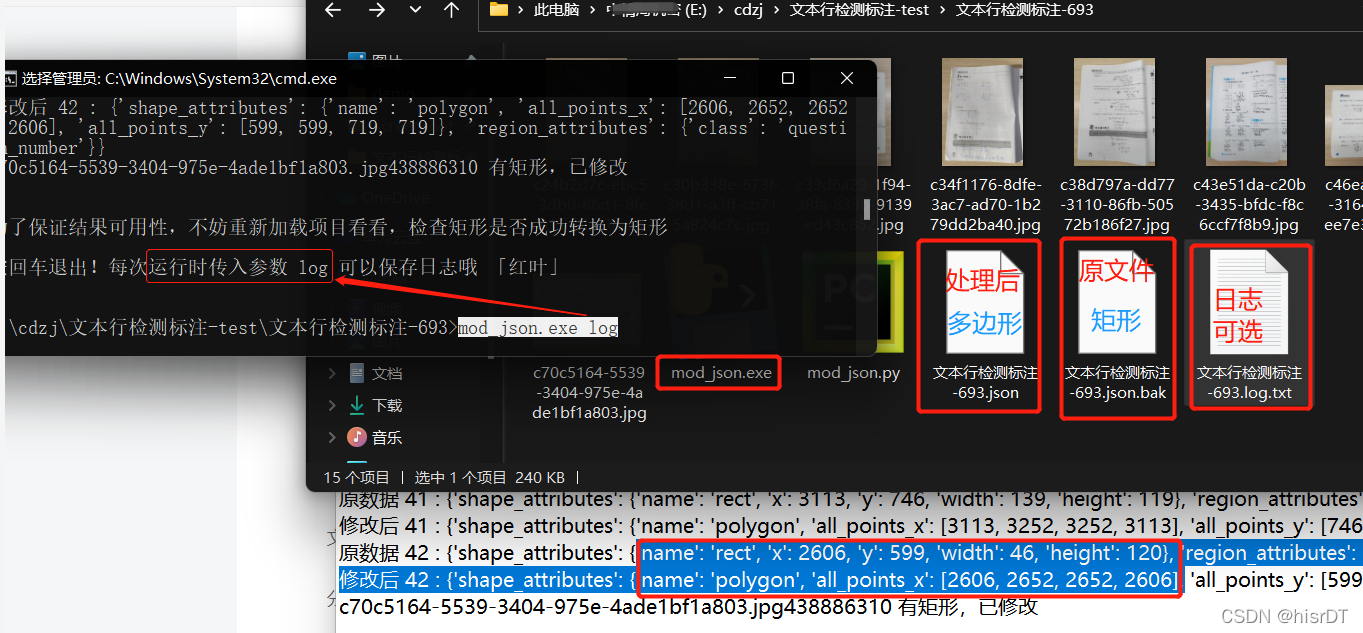Click the 文档 document icon in sidebar
The height and width of the screenshot is (633, 1363).
pos(356,373)
